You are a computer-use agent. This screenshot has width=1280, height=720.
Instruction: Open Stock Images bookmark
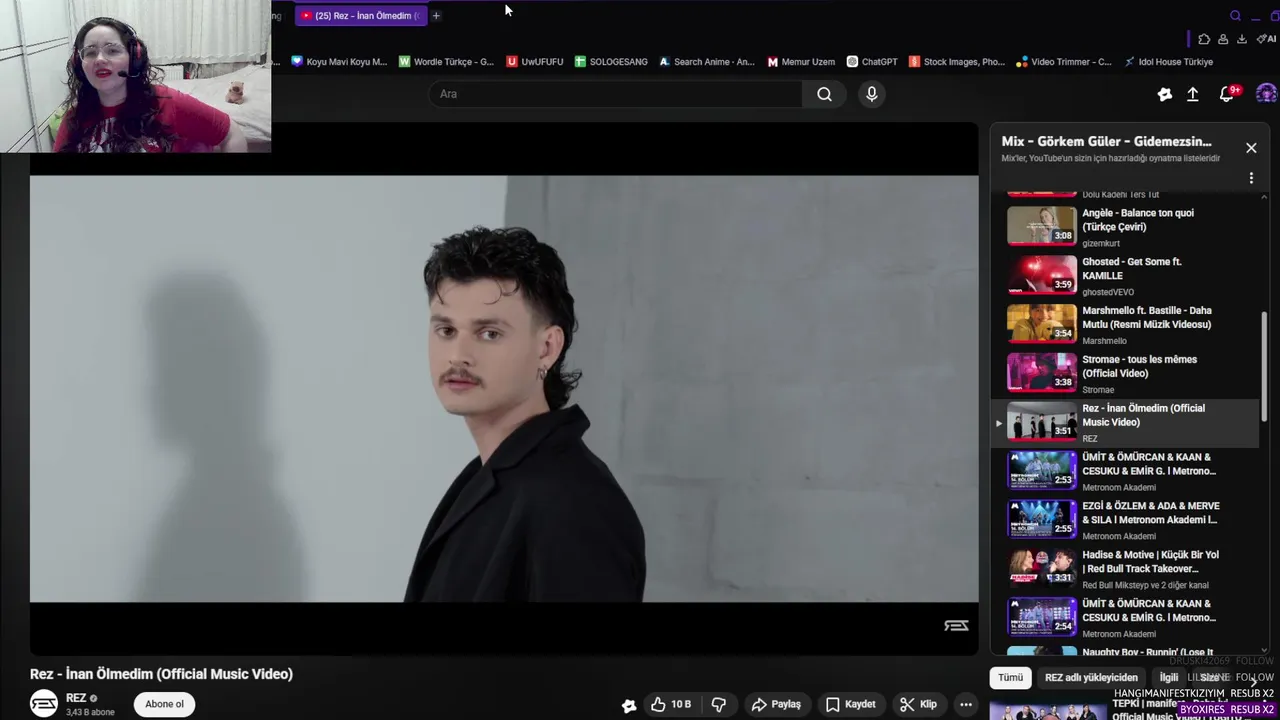pos(957,62)
